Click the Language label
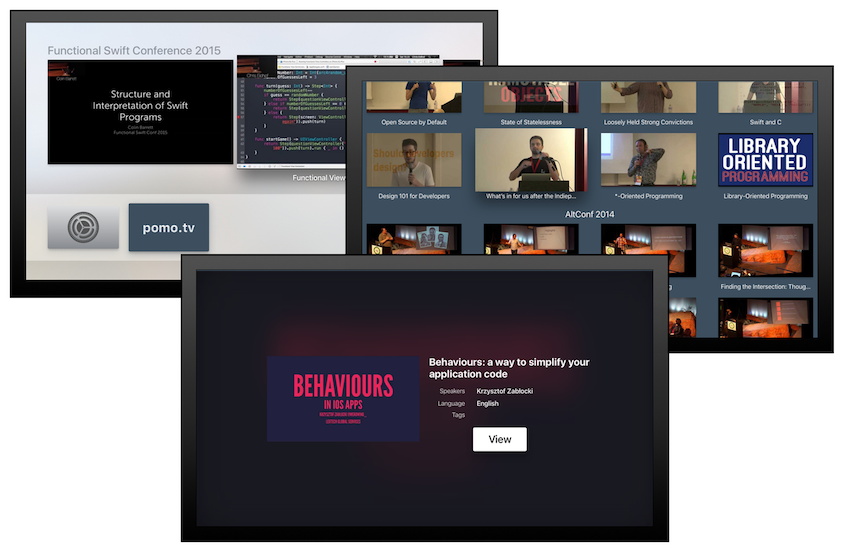The width and height of the screenshot is (850, 556). point(451,403)
